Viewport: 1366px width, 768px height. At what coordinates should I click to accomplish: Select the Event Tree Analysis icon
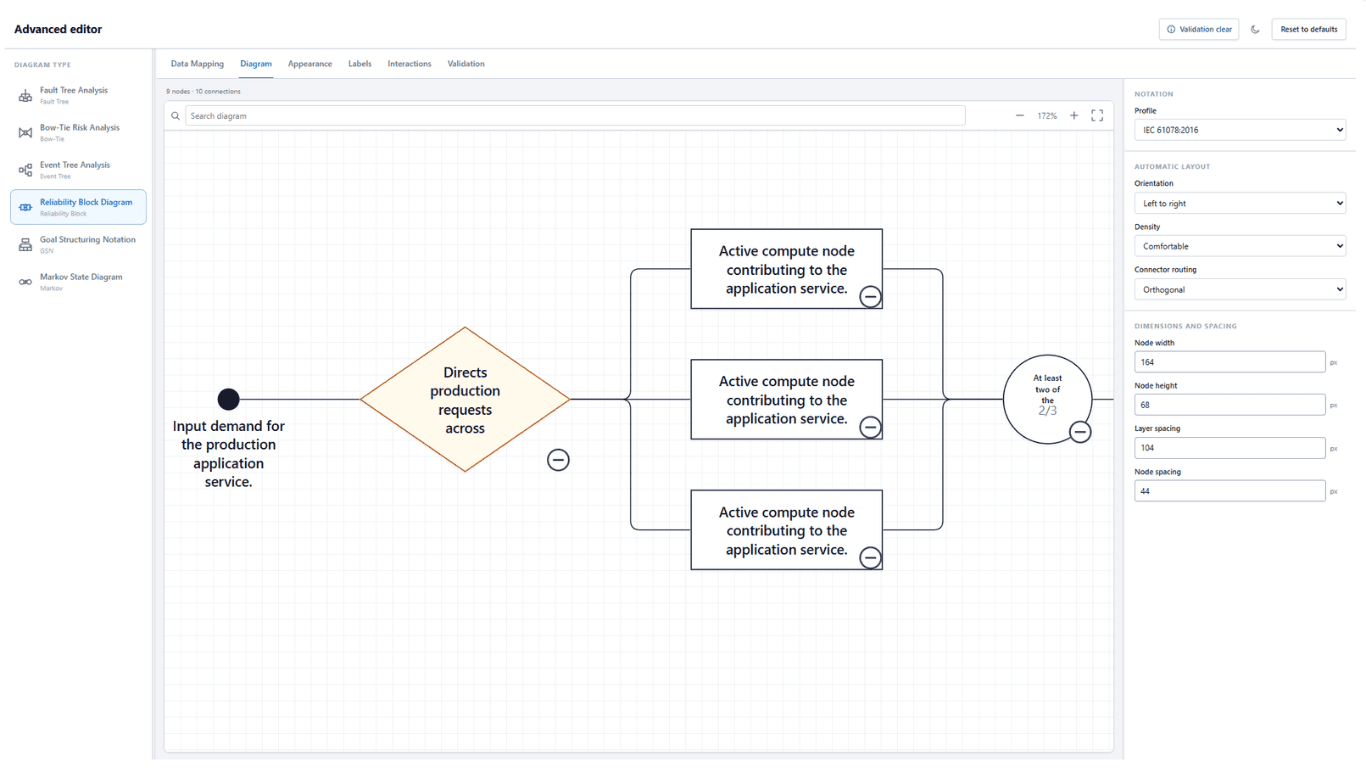tap(26, 170)
